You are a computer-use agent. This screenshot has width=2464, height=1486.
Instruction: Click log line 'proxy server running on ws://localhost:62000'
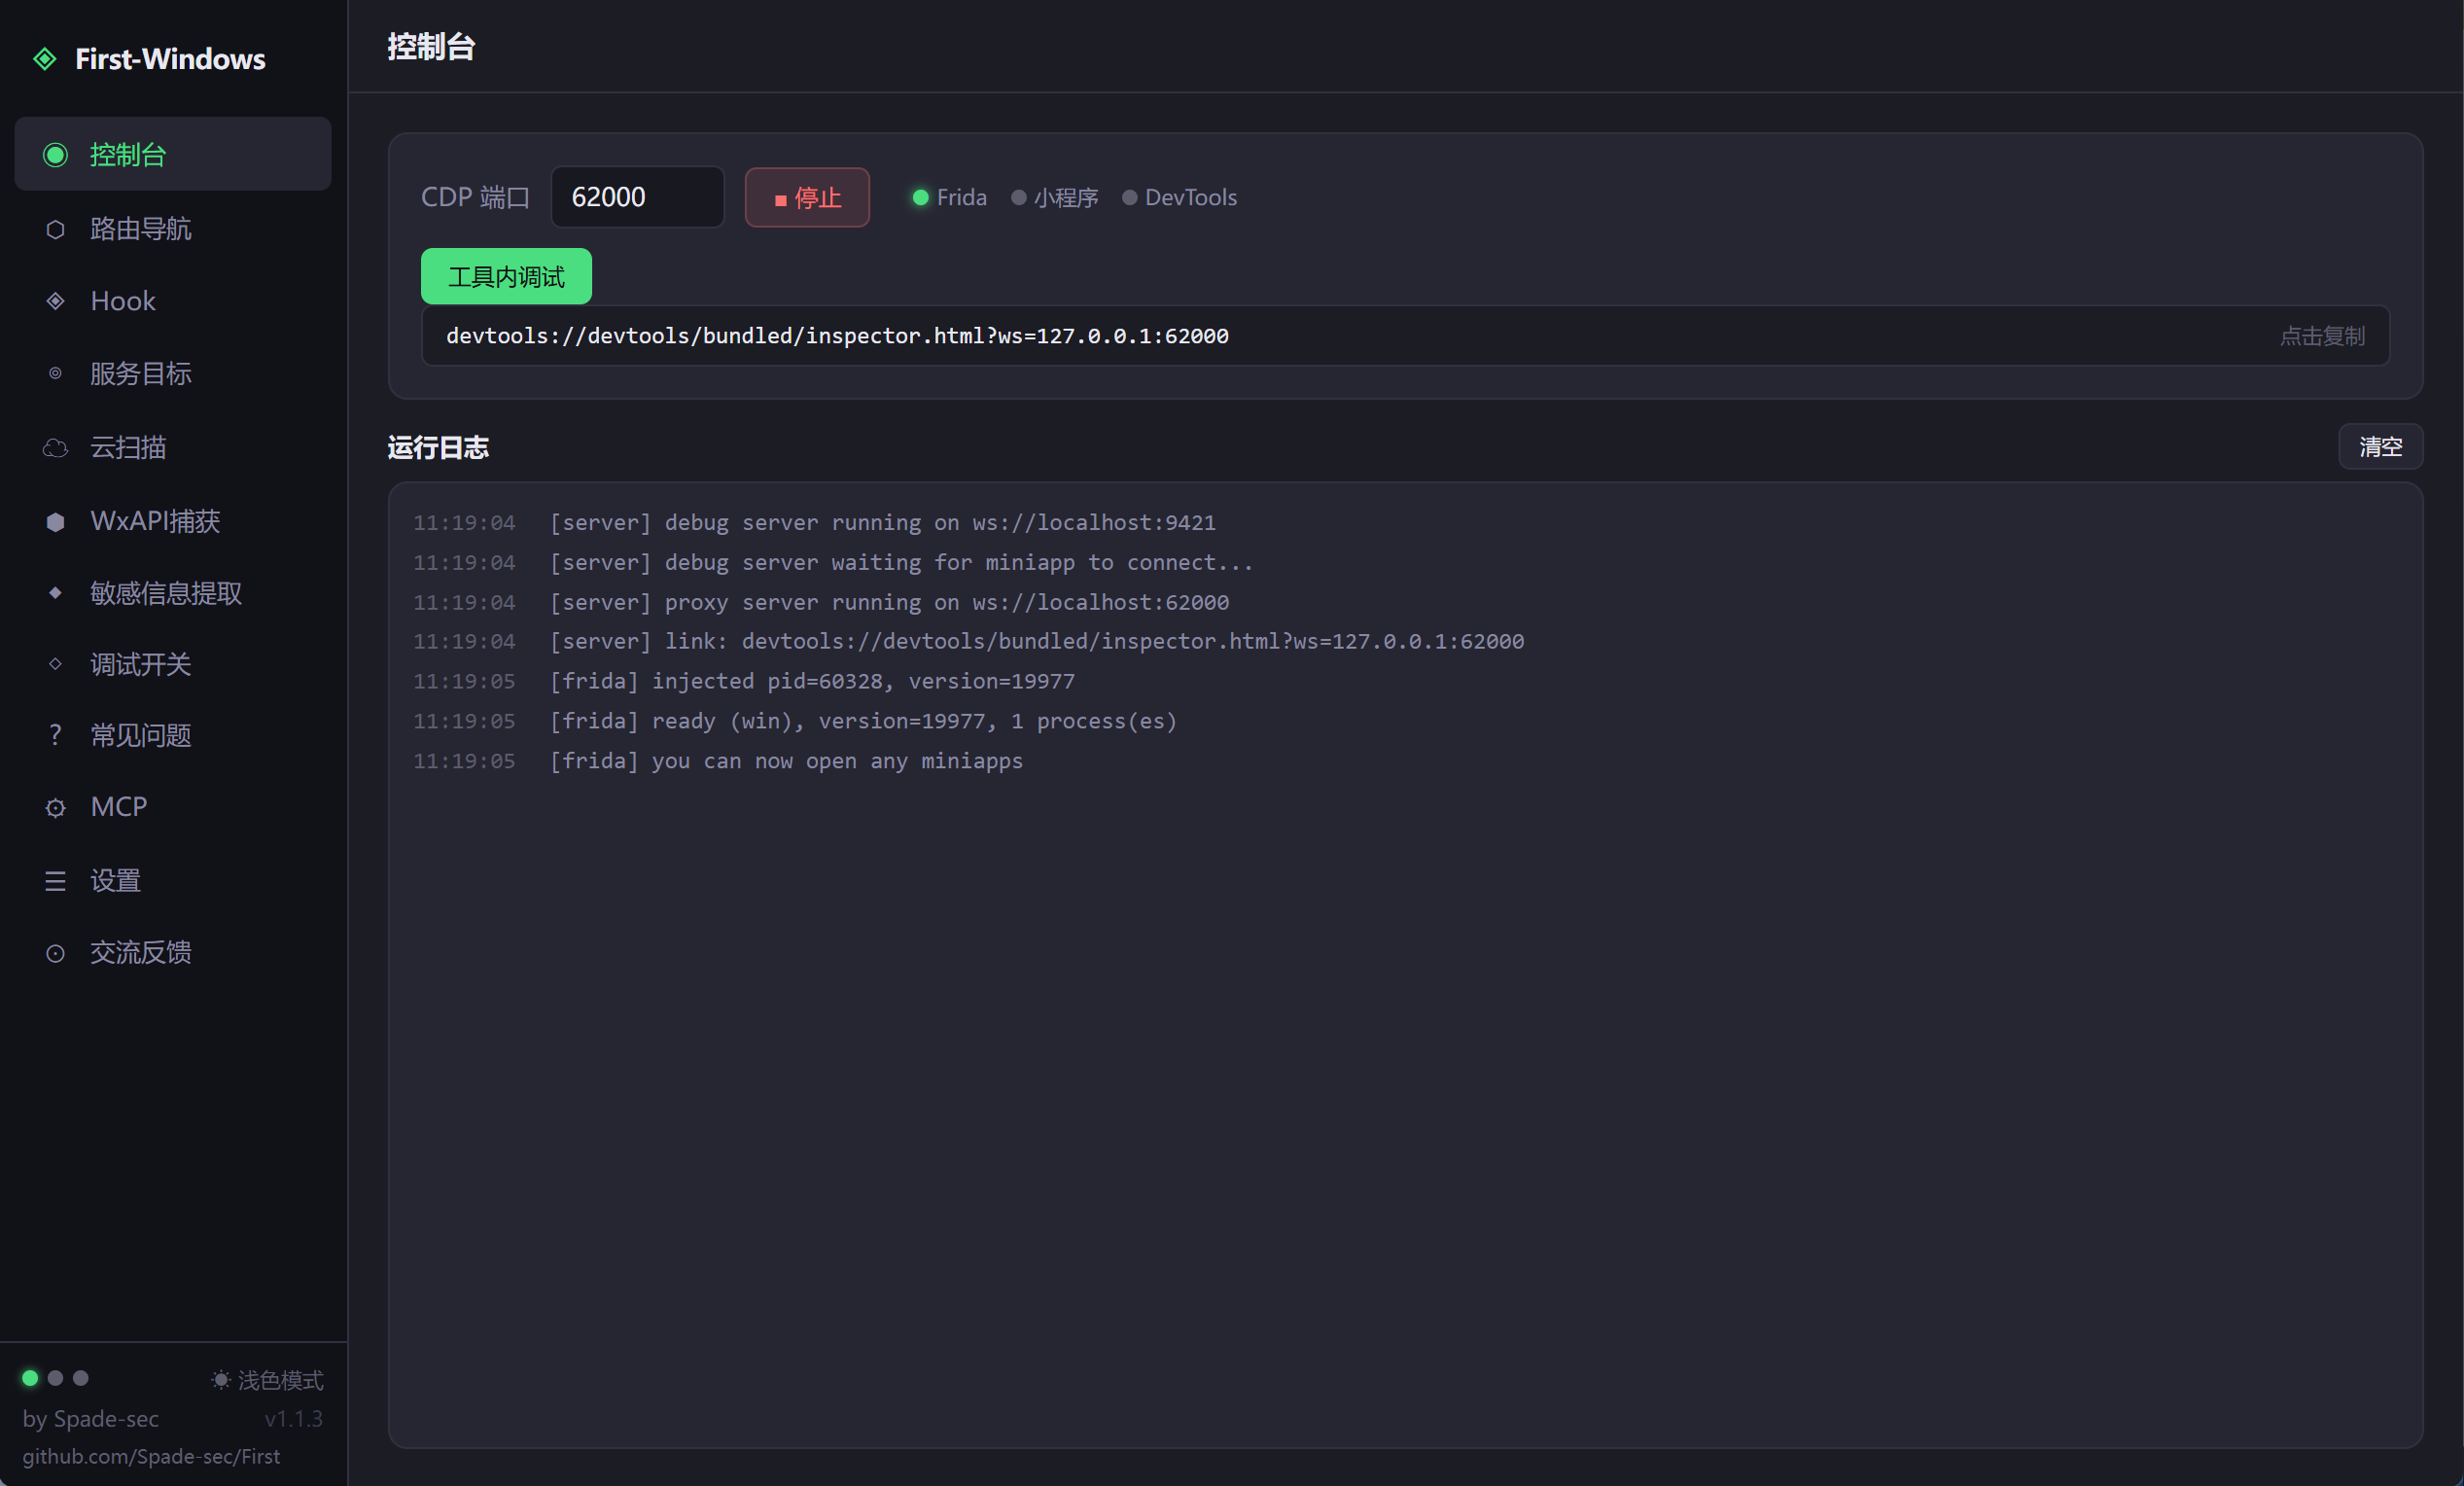(x=889, y=602)
